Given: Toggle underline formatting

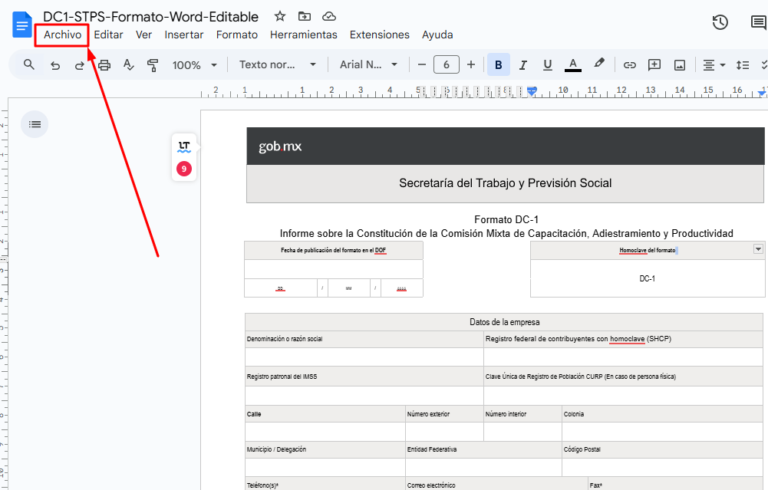Looking at the screenshot, I should (548, 65).
